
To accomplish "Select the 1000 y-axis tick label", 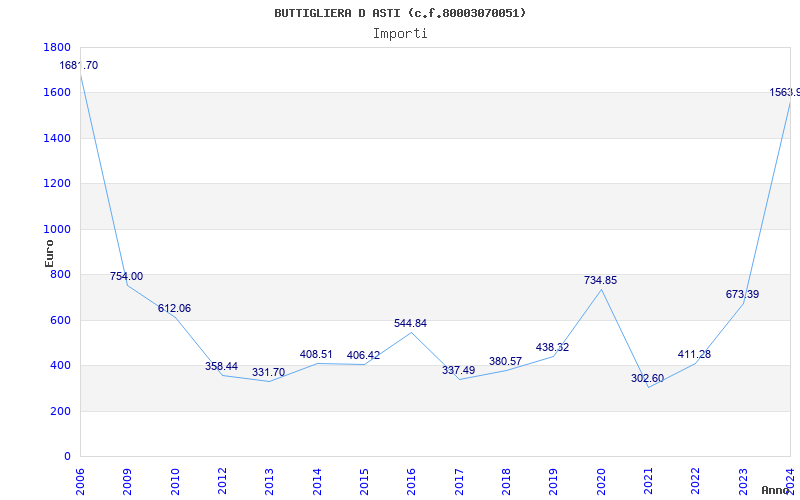I will tap(57, 230).
